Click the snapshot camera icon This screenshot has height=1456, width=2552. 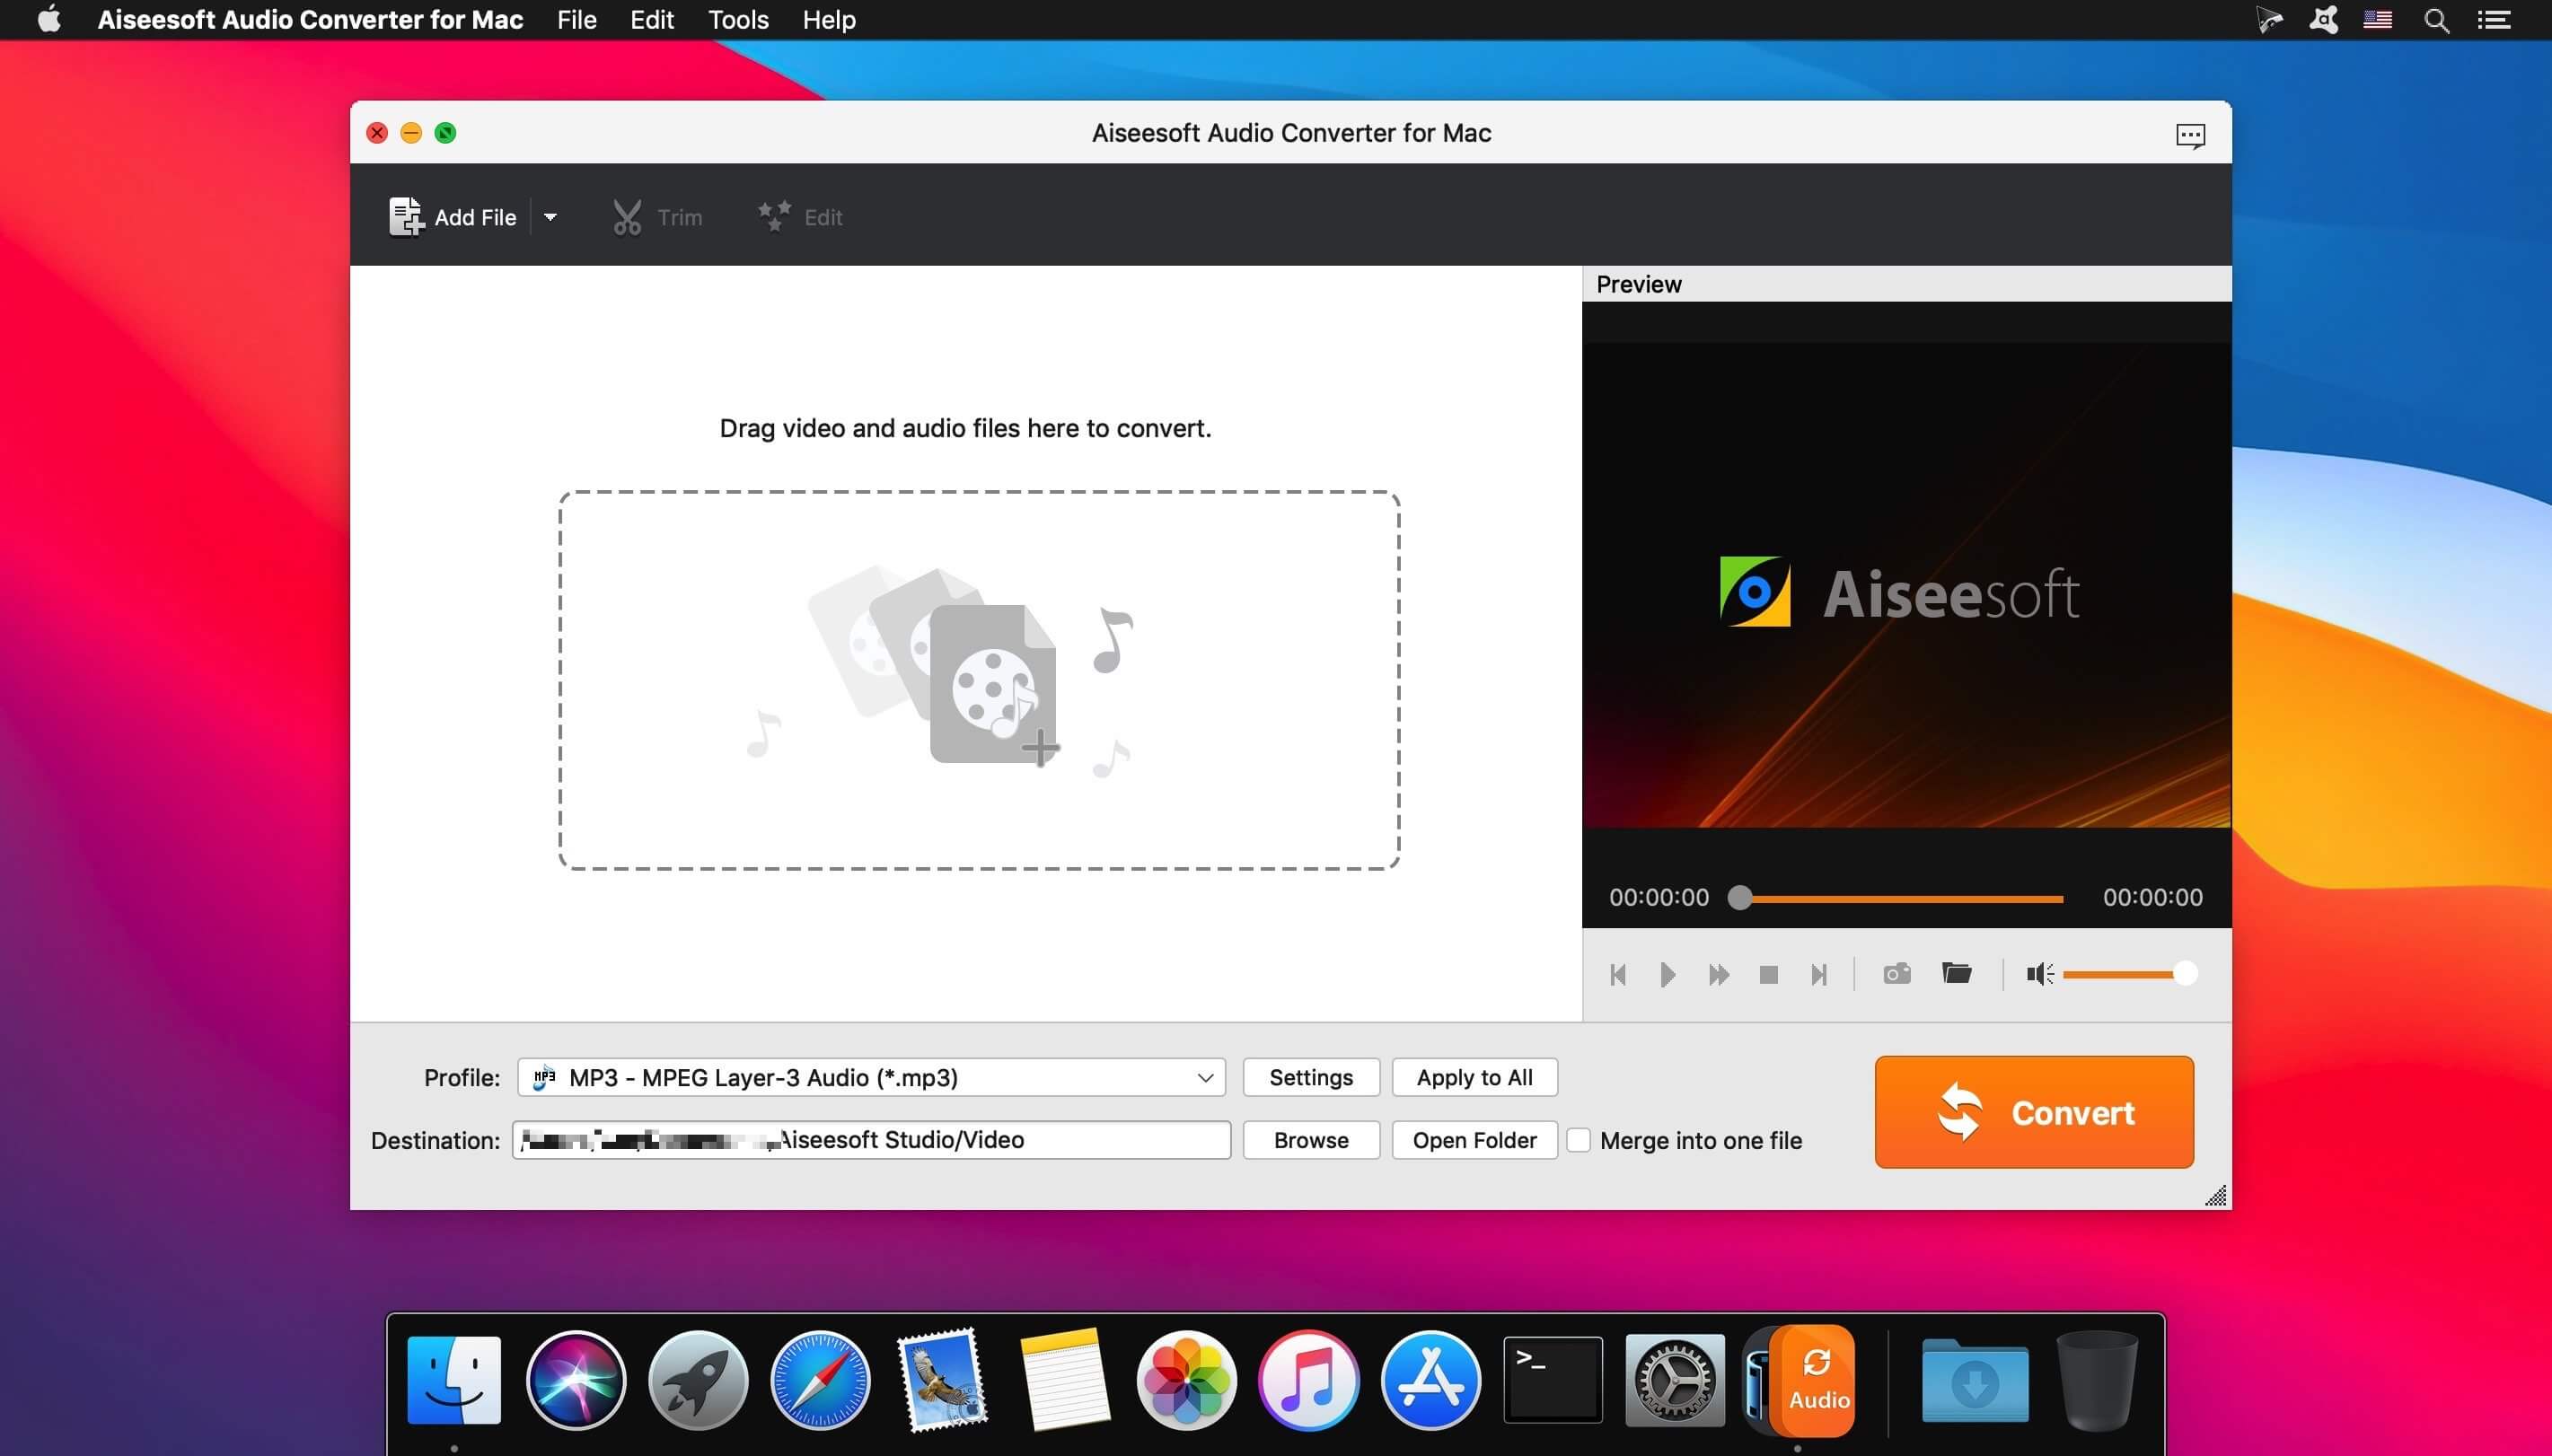click(1896, 974)
